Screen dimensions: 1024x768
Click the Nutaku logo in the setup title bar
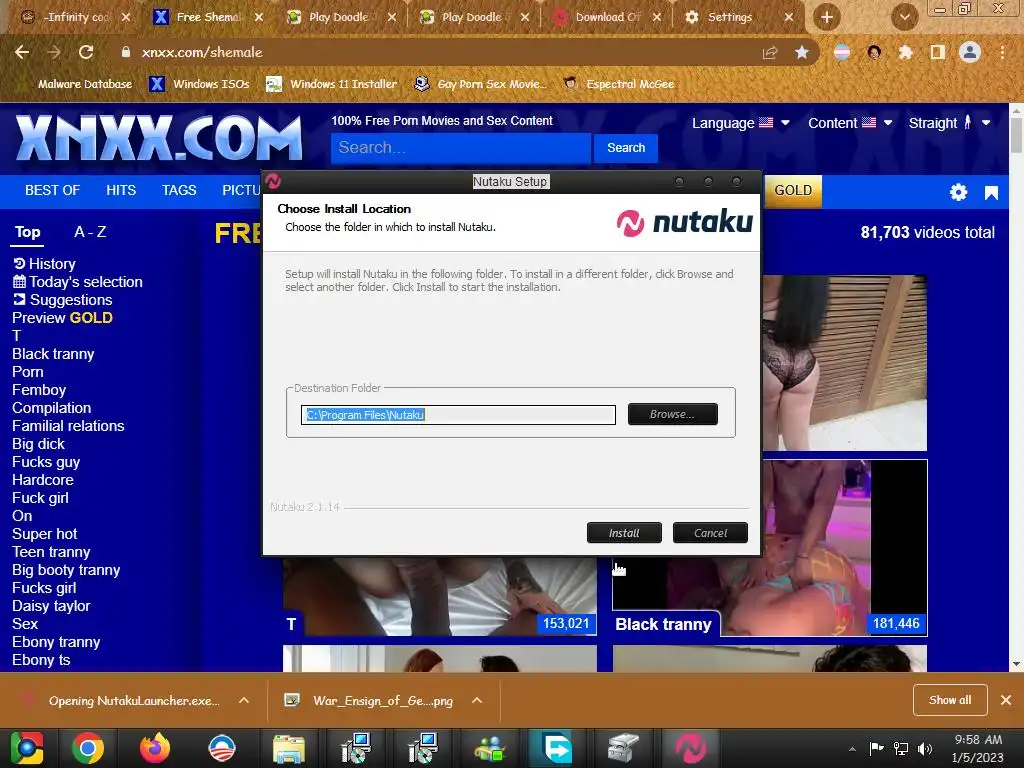click(273, 181)
